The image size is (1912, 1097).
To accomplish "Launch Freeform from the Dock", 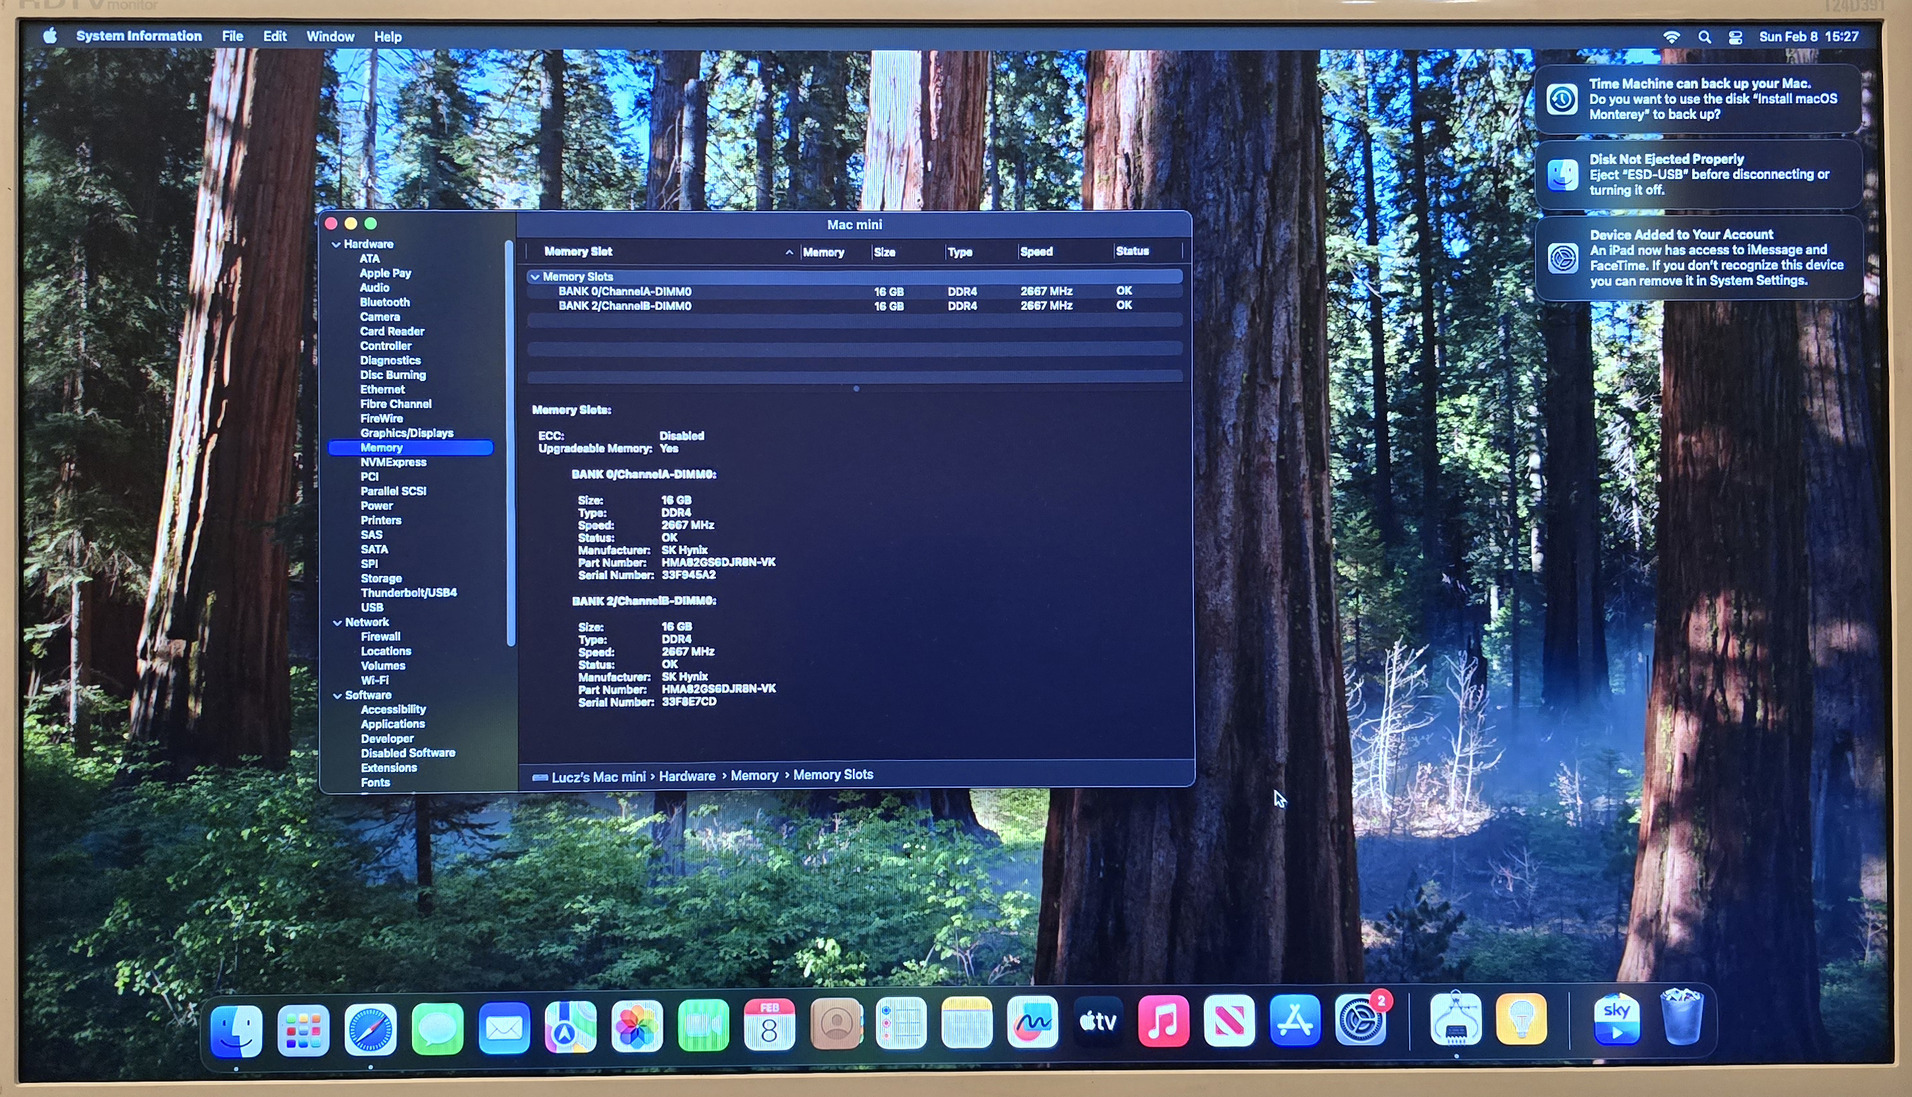I will tap(1033, 1022).
